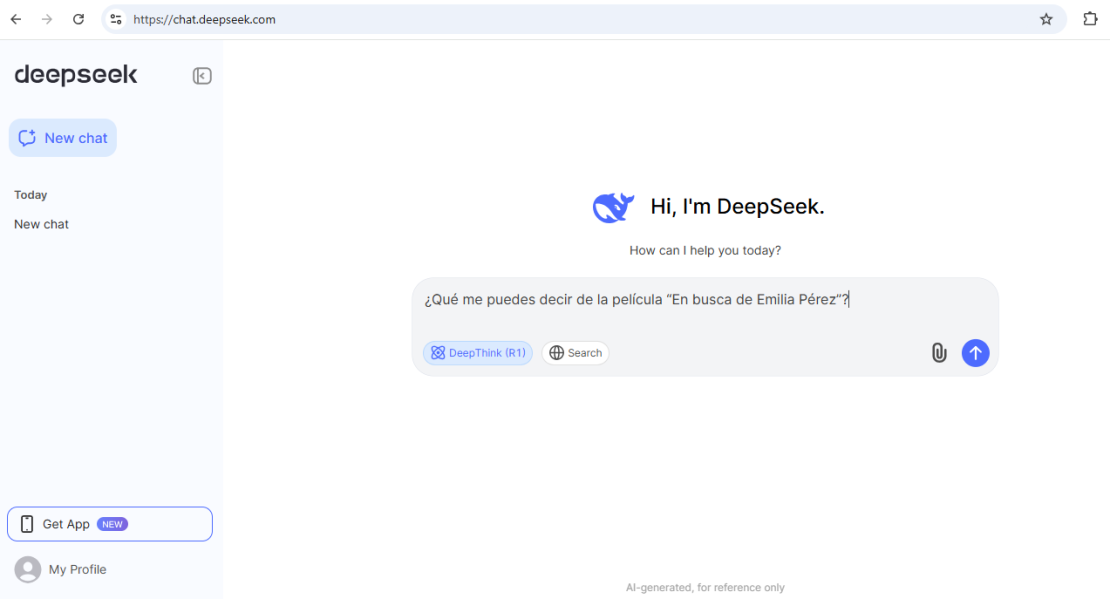Click the 'Today' section label
1110x599 pixels.
[x=30, y=195]
